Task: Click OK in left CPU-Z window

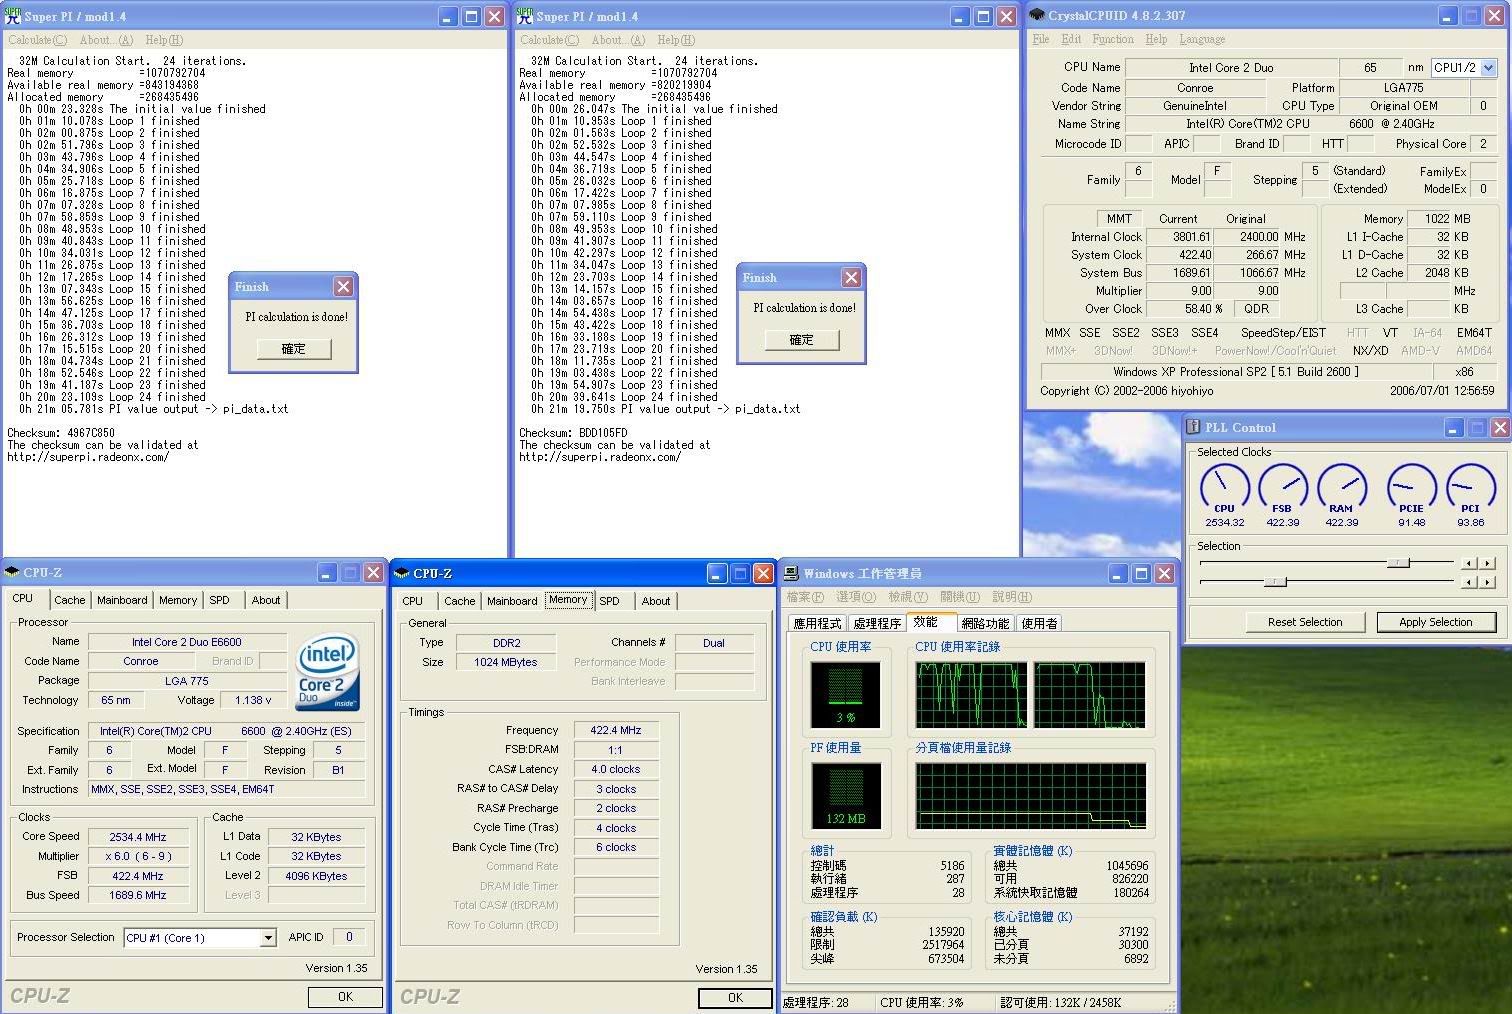Action: click(345, 997)
